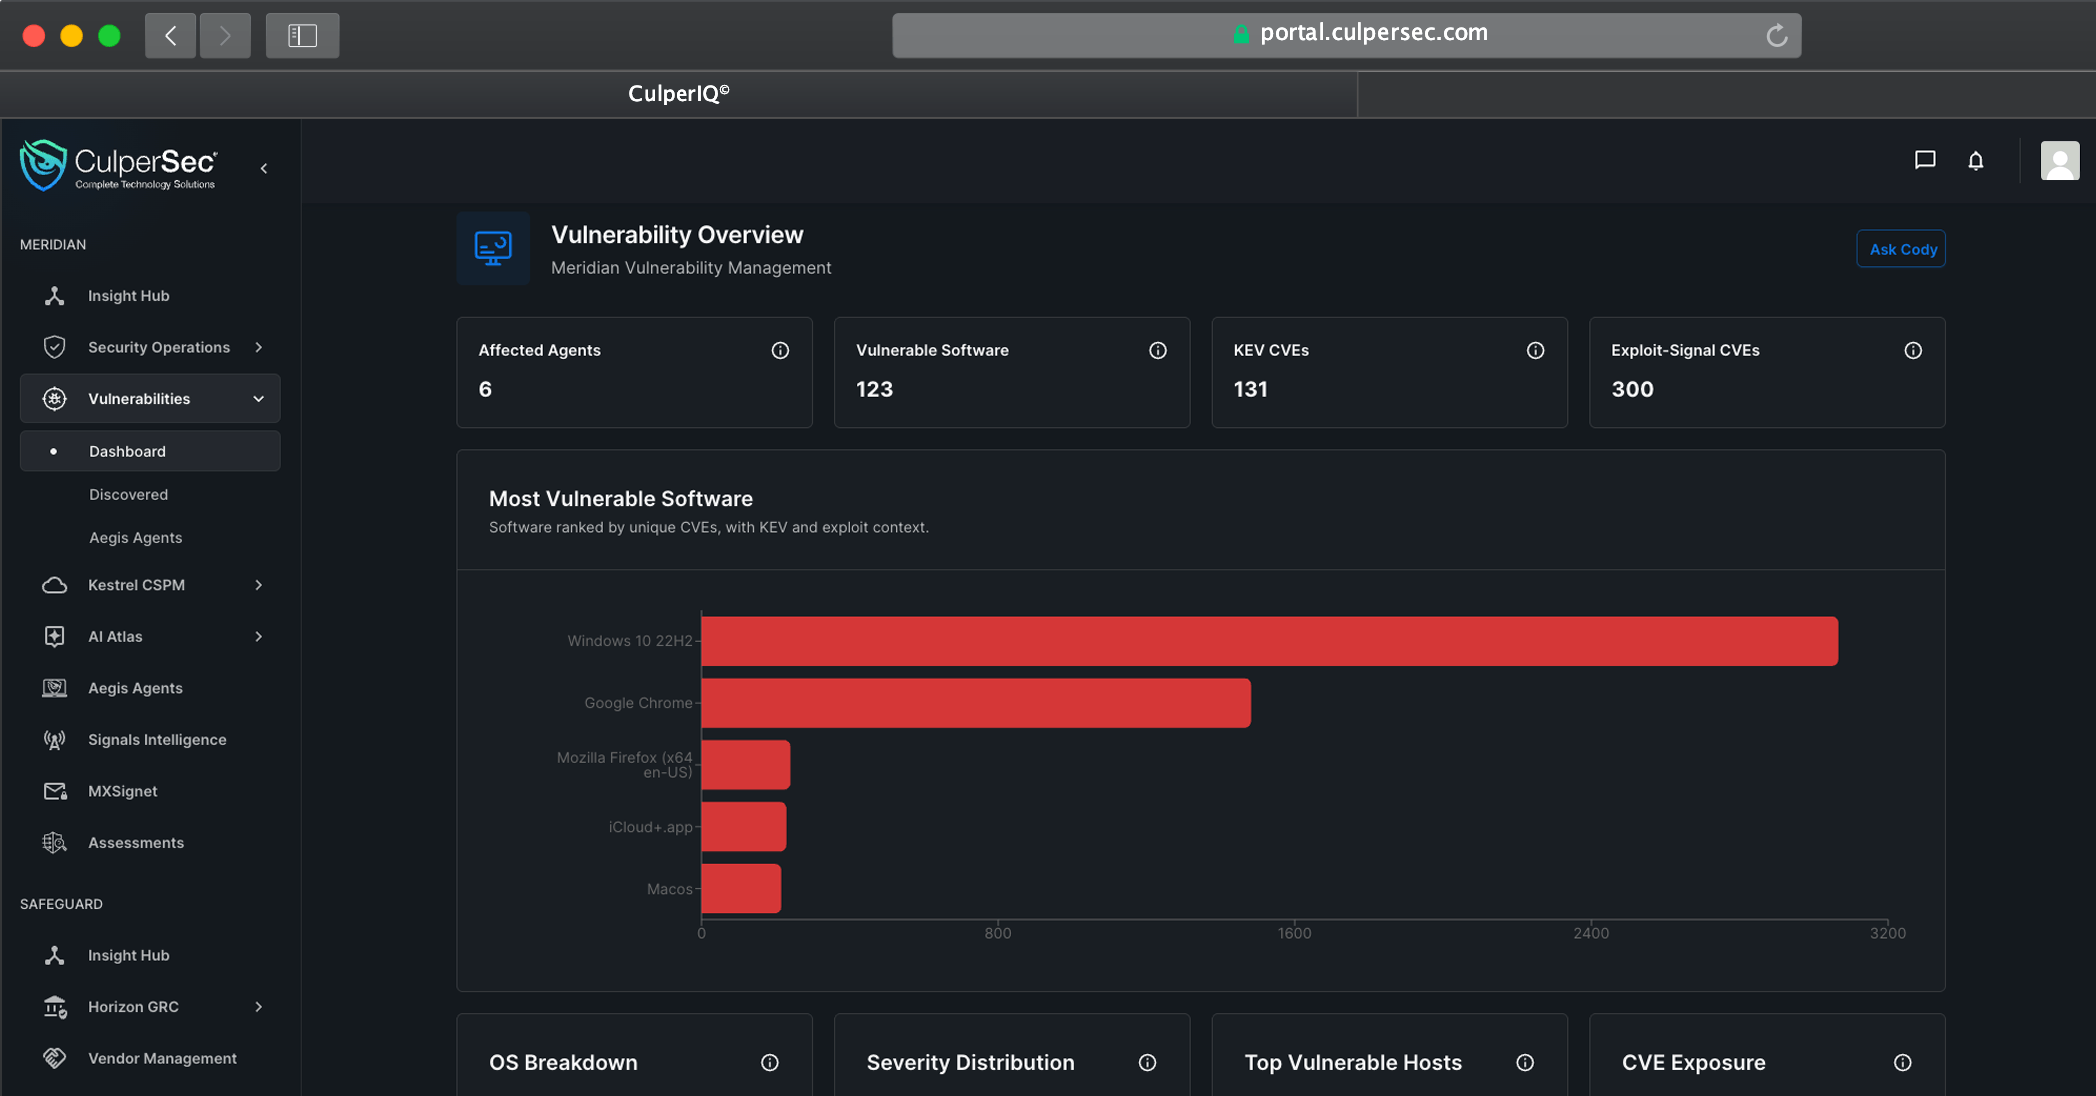The image size is (2096, 1096).
Task: Click the Meridian Insight Hub icon
Action: coord(55,296)
